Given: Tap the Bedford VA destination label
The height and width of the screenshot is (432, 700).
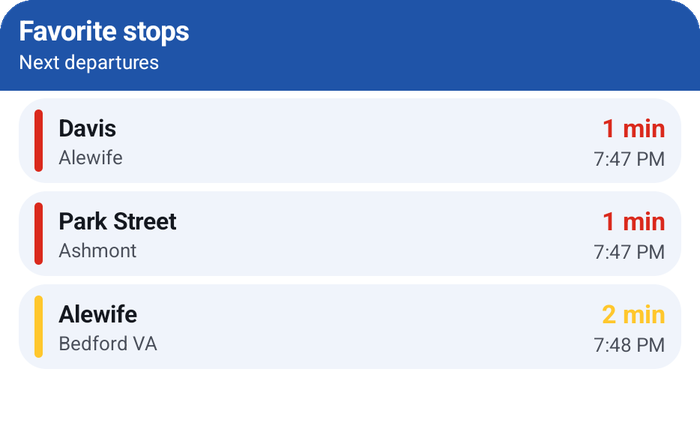Looking at the screenshot, I should (108, 344).
